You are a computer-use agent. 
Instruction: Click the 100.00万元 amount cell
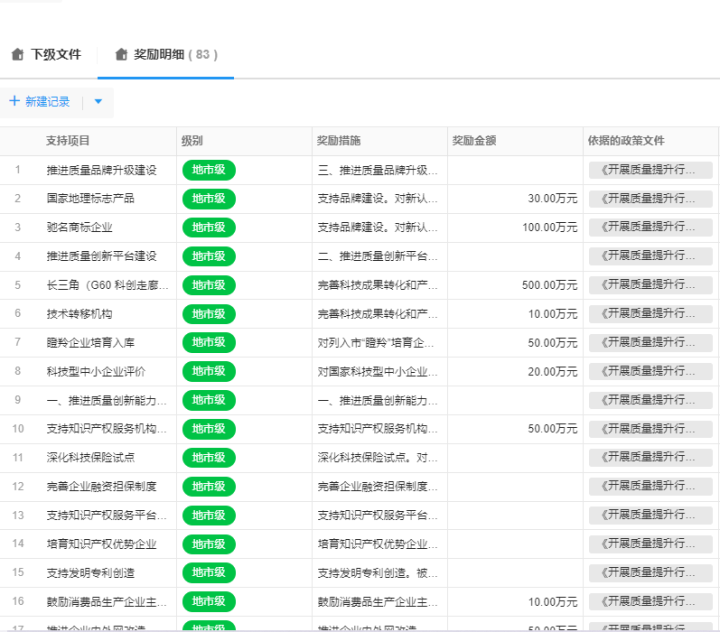[x=550, y=228]
